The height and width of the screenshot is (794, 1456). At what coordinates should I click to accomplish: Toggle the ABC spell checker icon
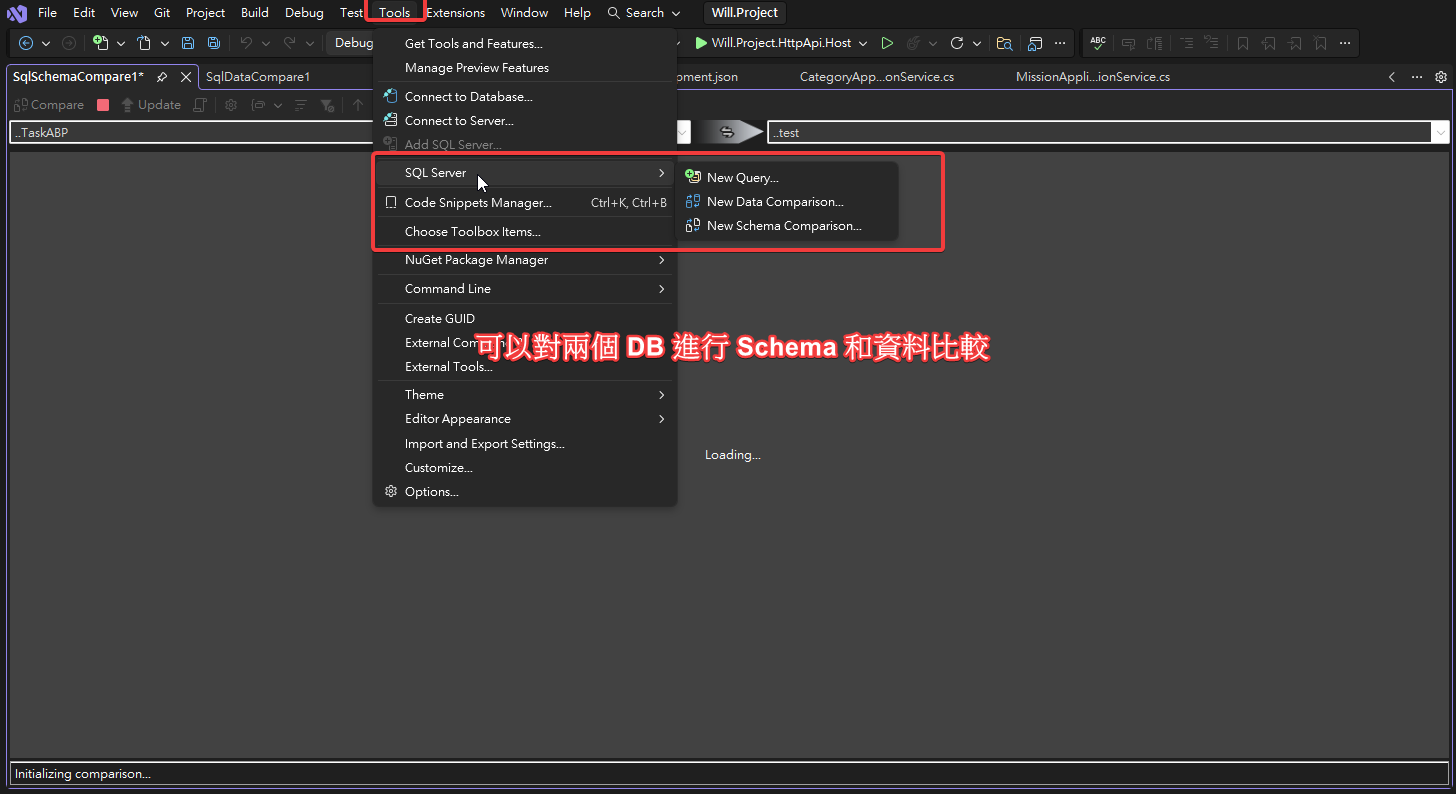click(x=1098, y=43)
